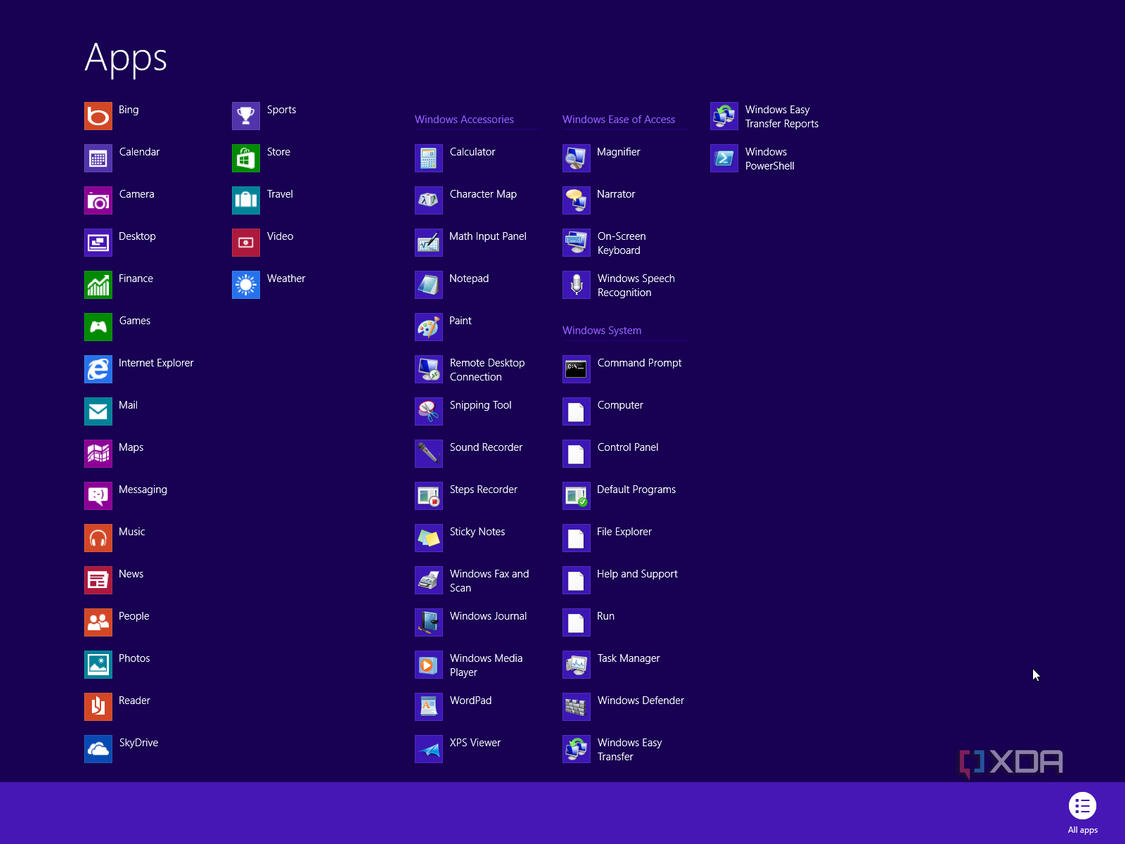Launch the Windows Media Player icon
Image resolution: width=1125 pixels, height=844 pixels.
point(428,665)
